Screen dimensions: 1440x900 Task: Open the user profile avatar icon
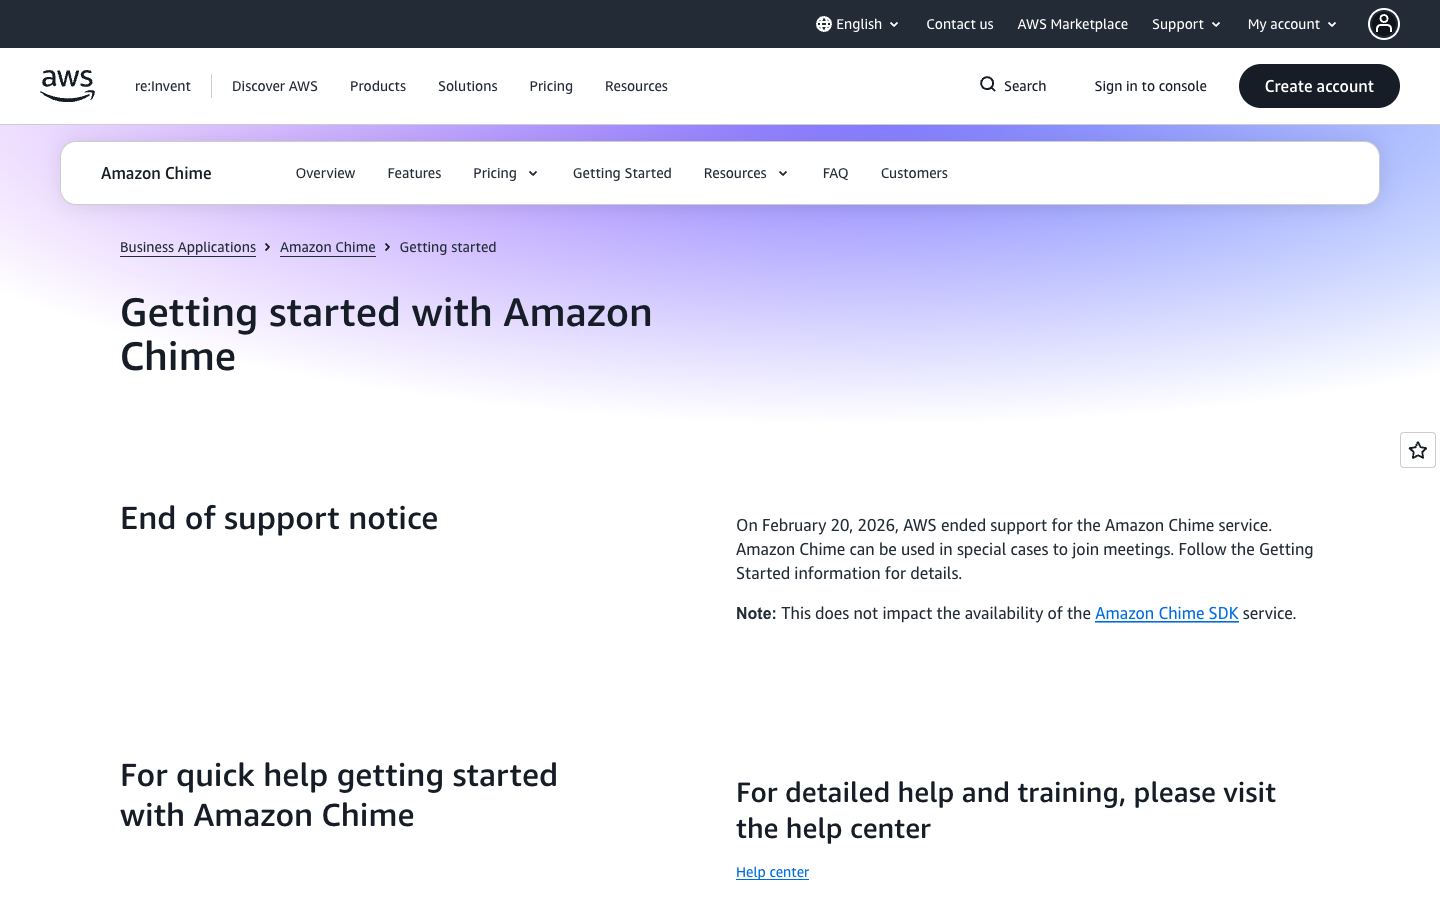click(x=1384, y=24)
